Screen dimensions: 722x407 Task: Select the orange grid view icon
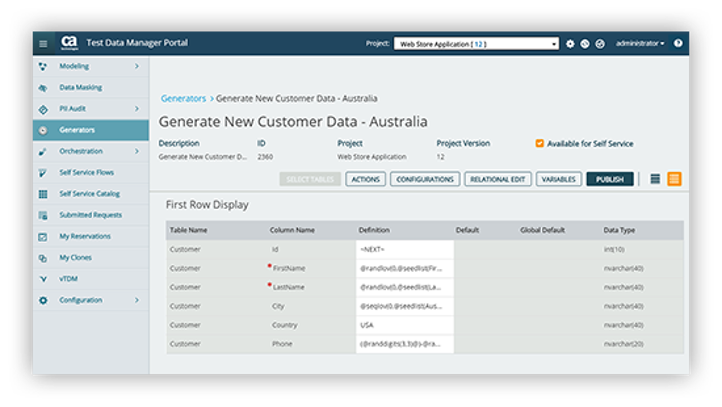pos(674,179)
